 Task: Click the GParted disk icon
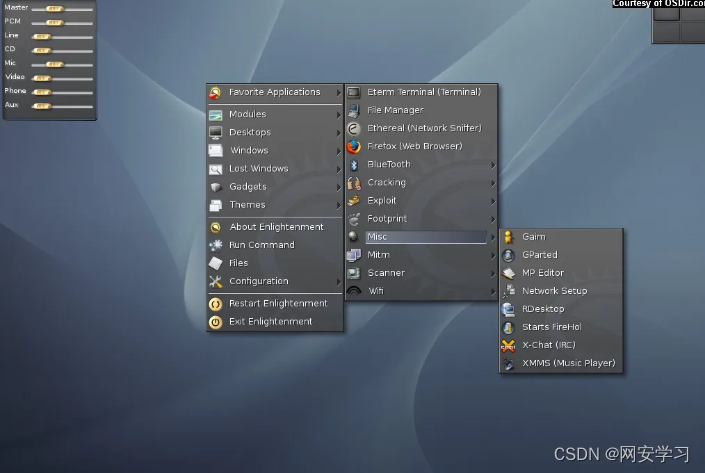pos(509,255)
